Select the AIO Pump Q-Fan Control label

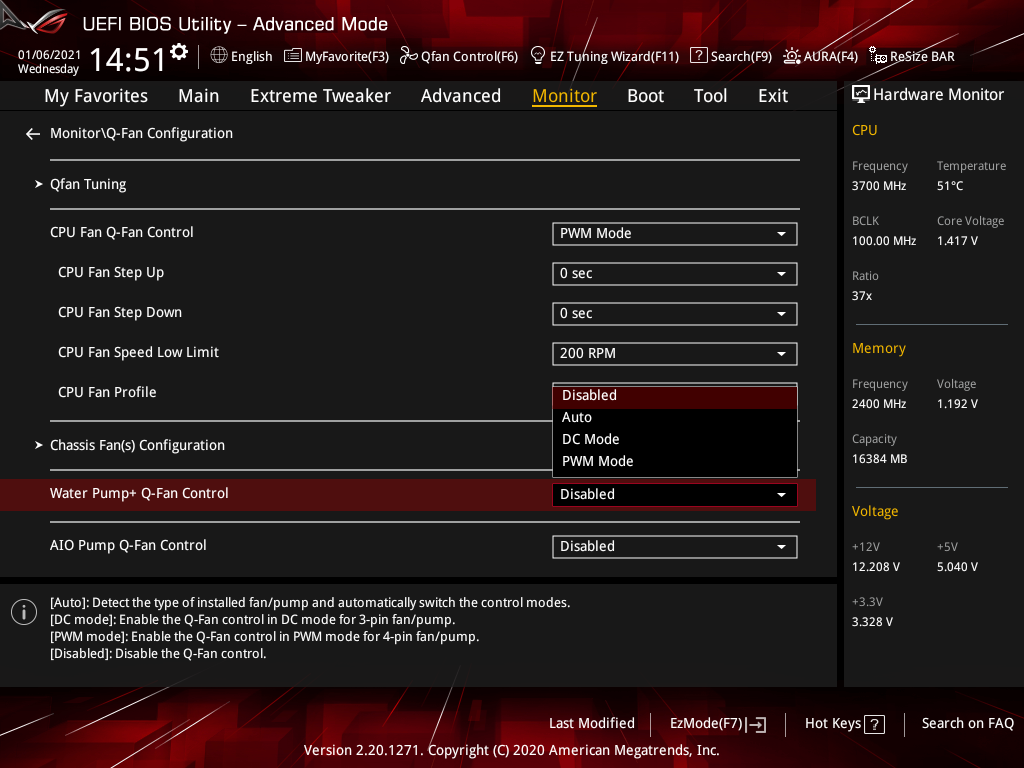pos(128,546)
